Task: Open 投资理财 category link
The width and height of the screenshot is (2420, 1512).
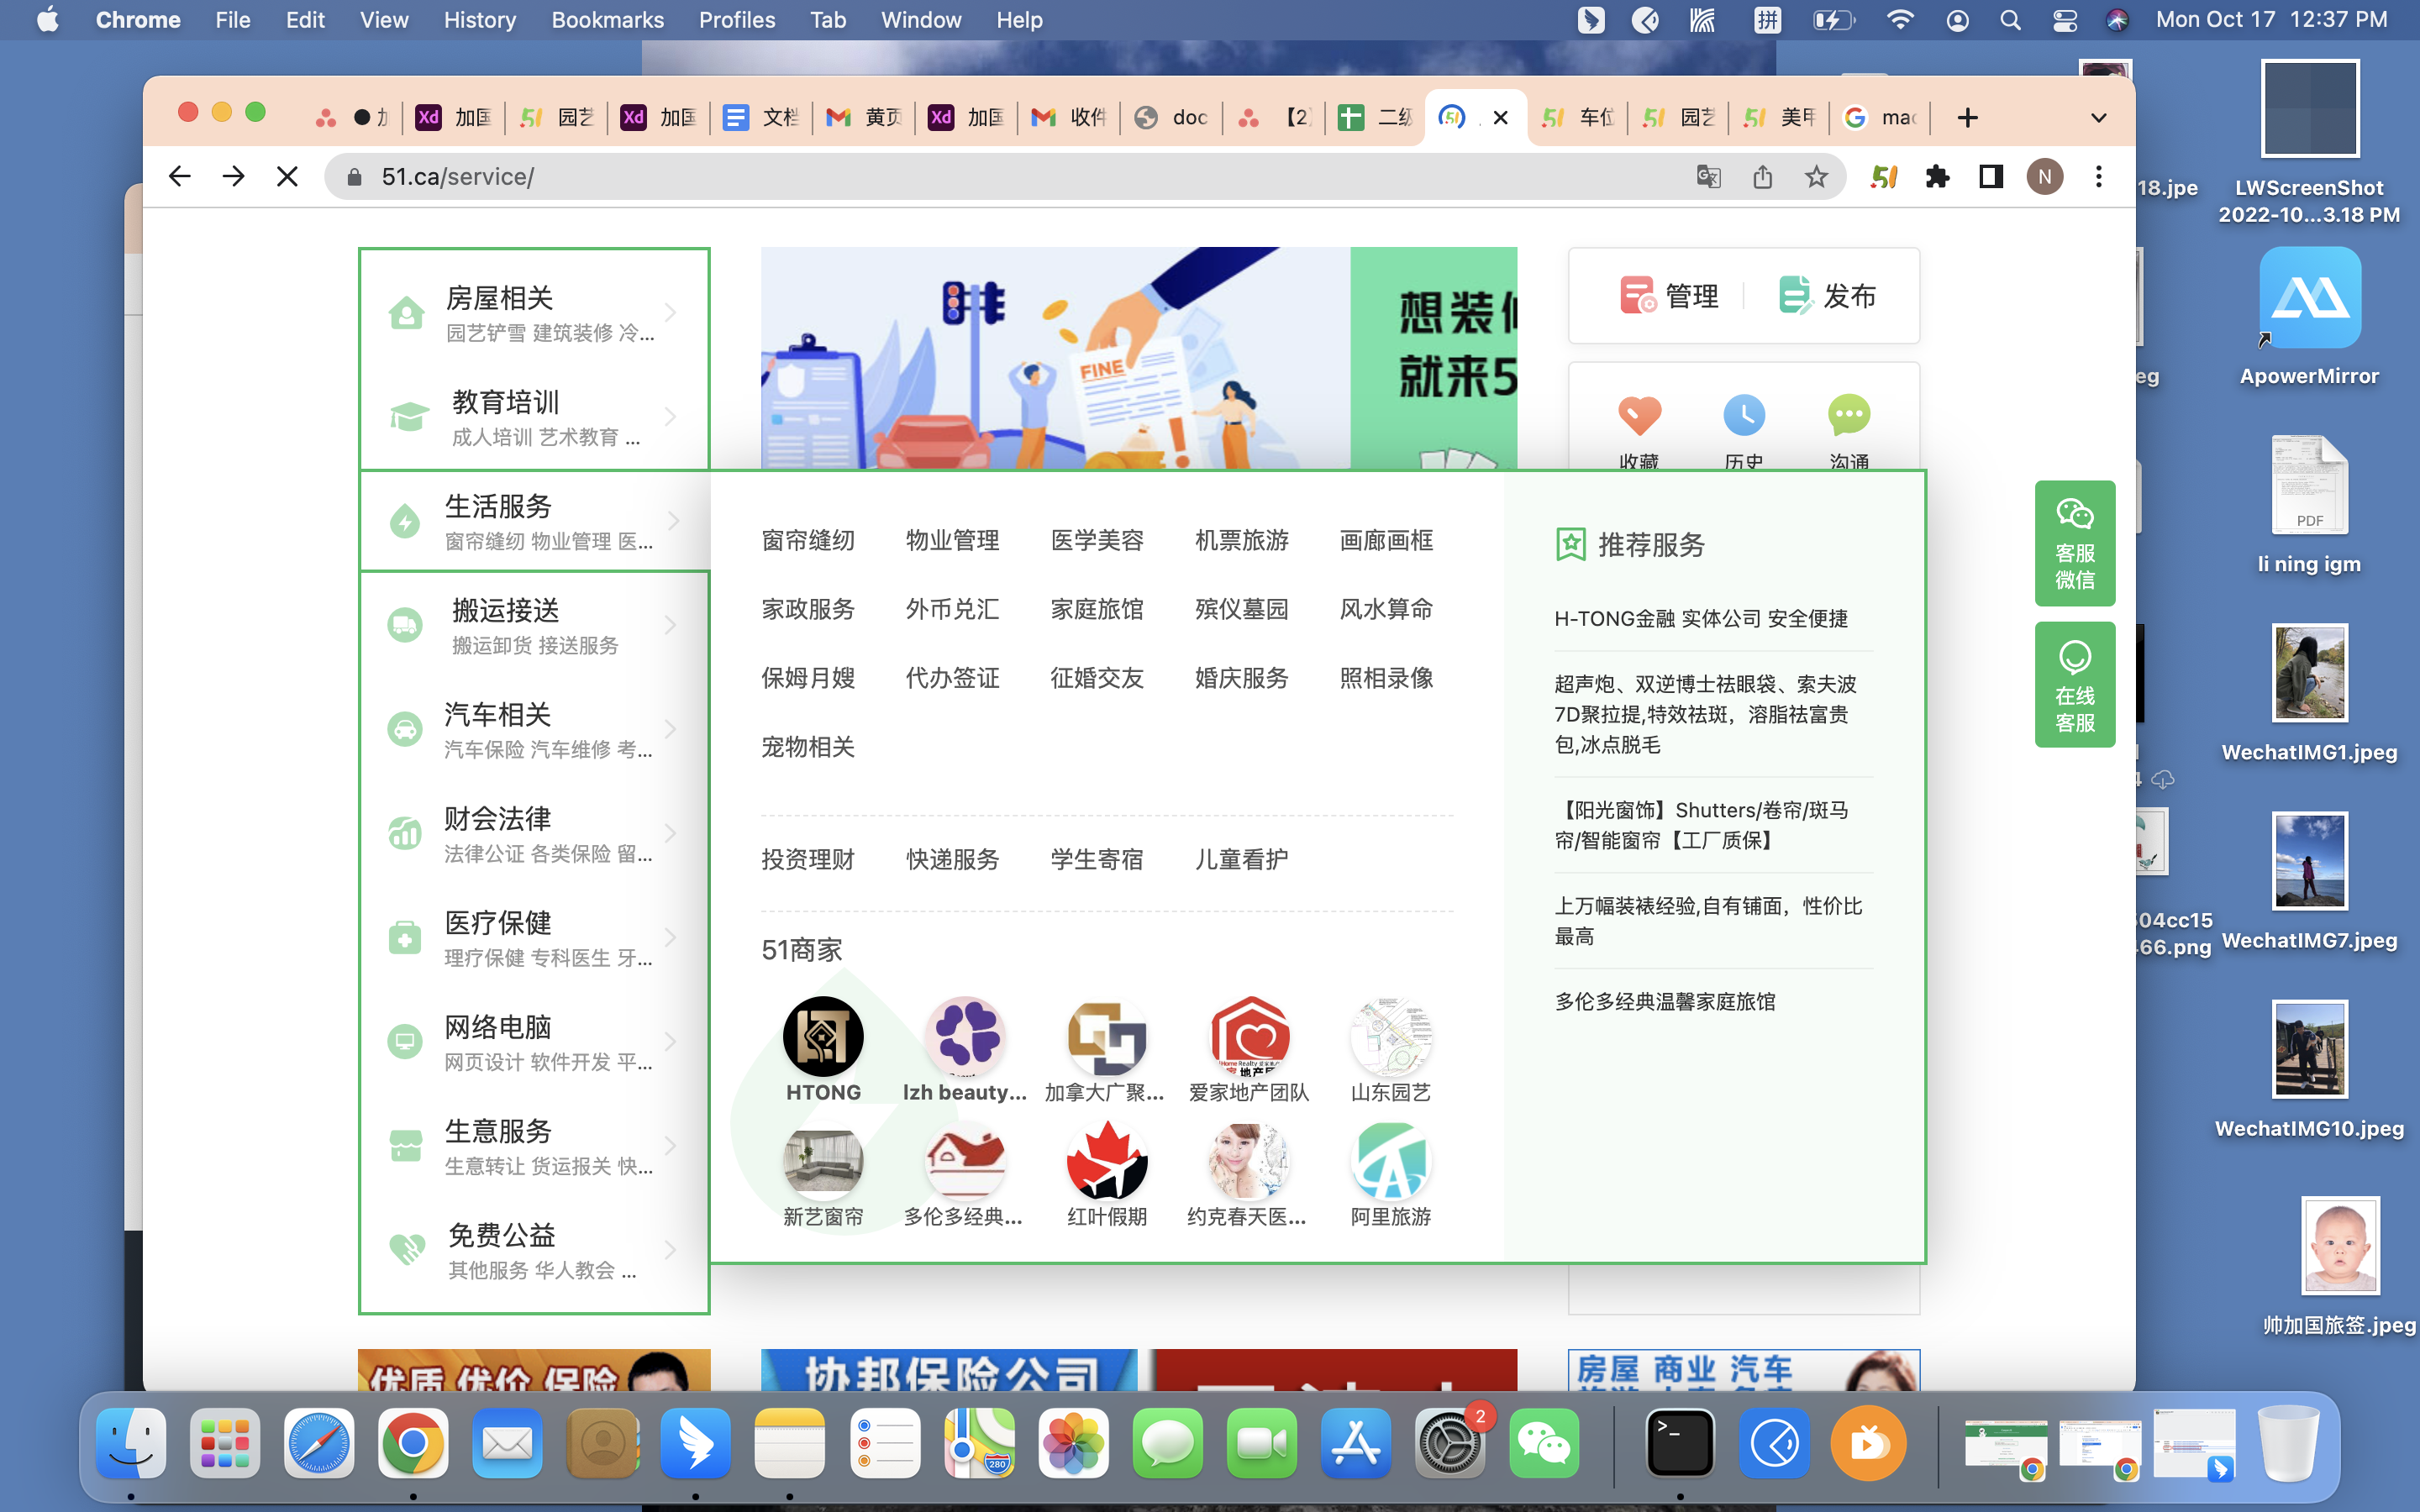Action: (808, 859)
